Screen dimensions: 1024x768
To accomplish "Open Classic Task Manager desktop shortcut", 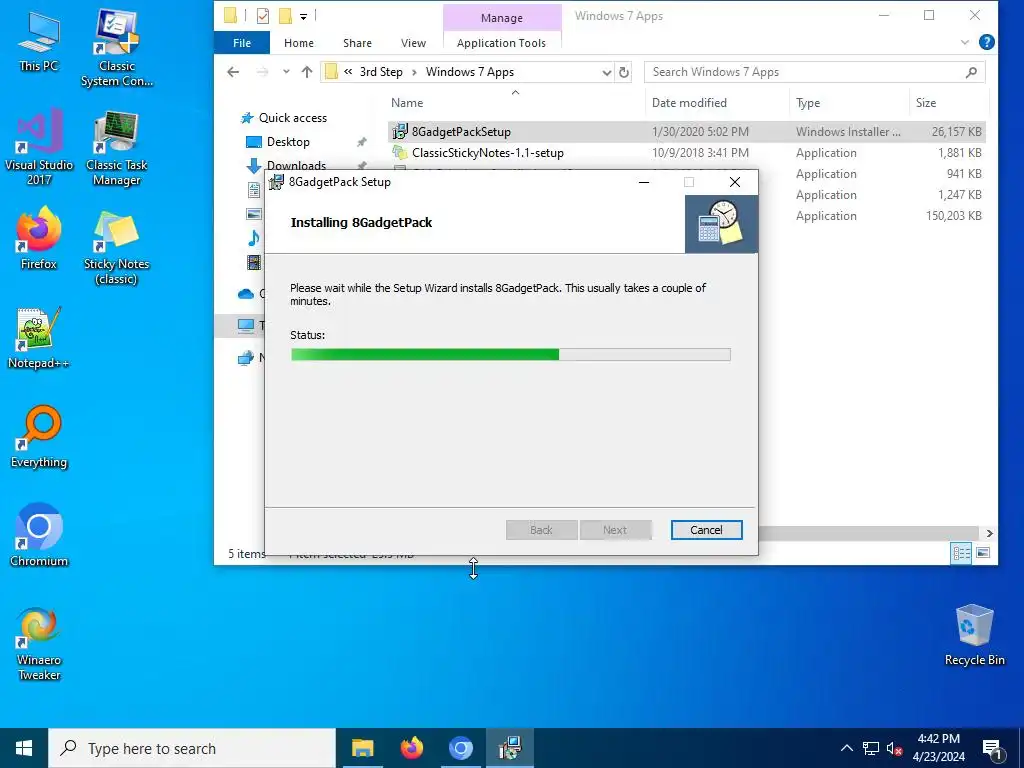I will [116, 148].
